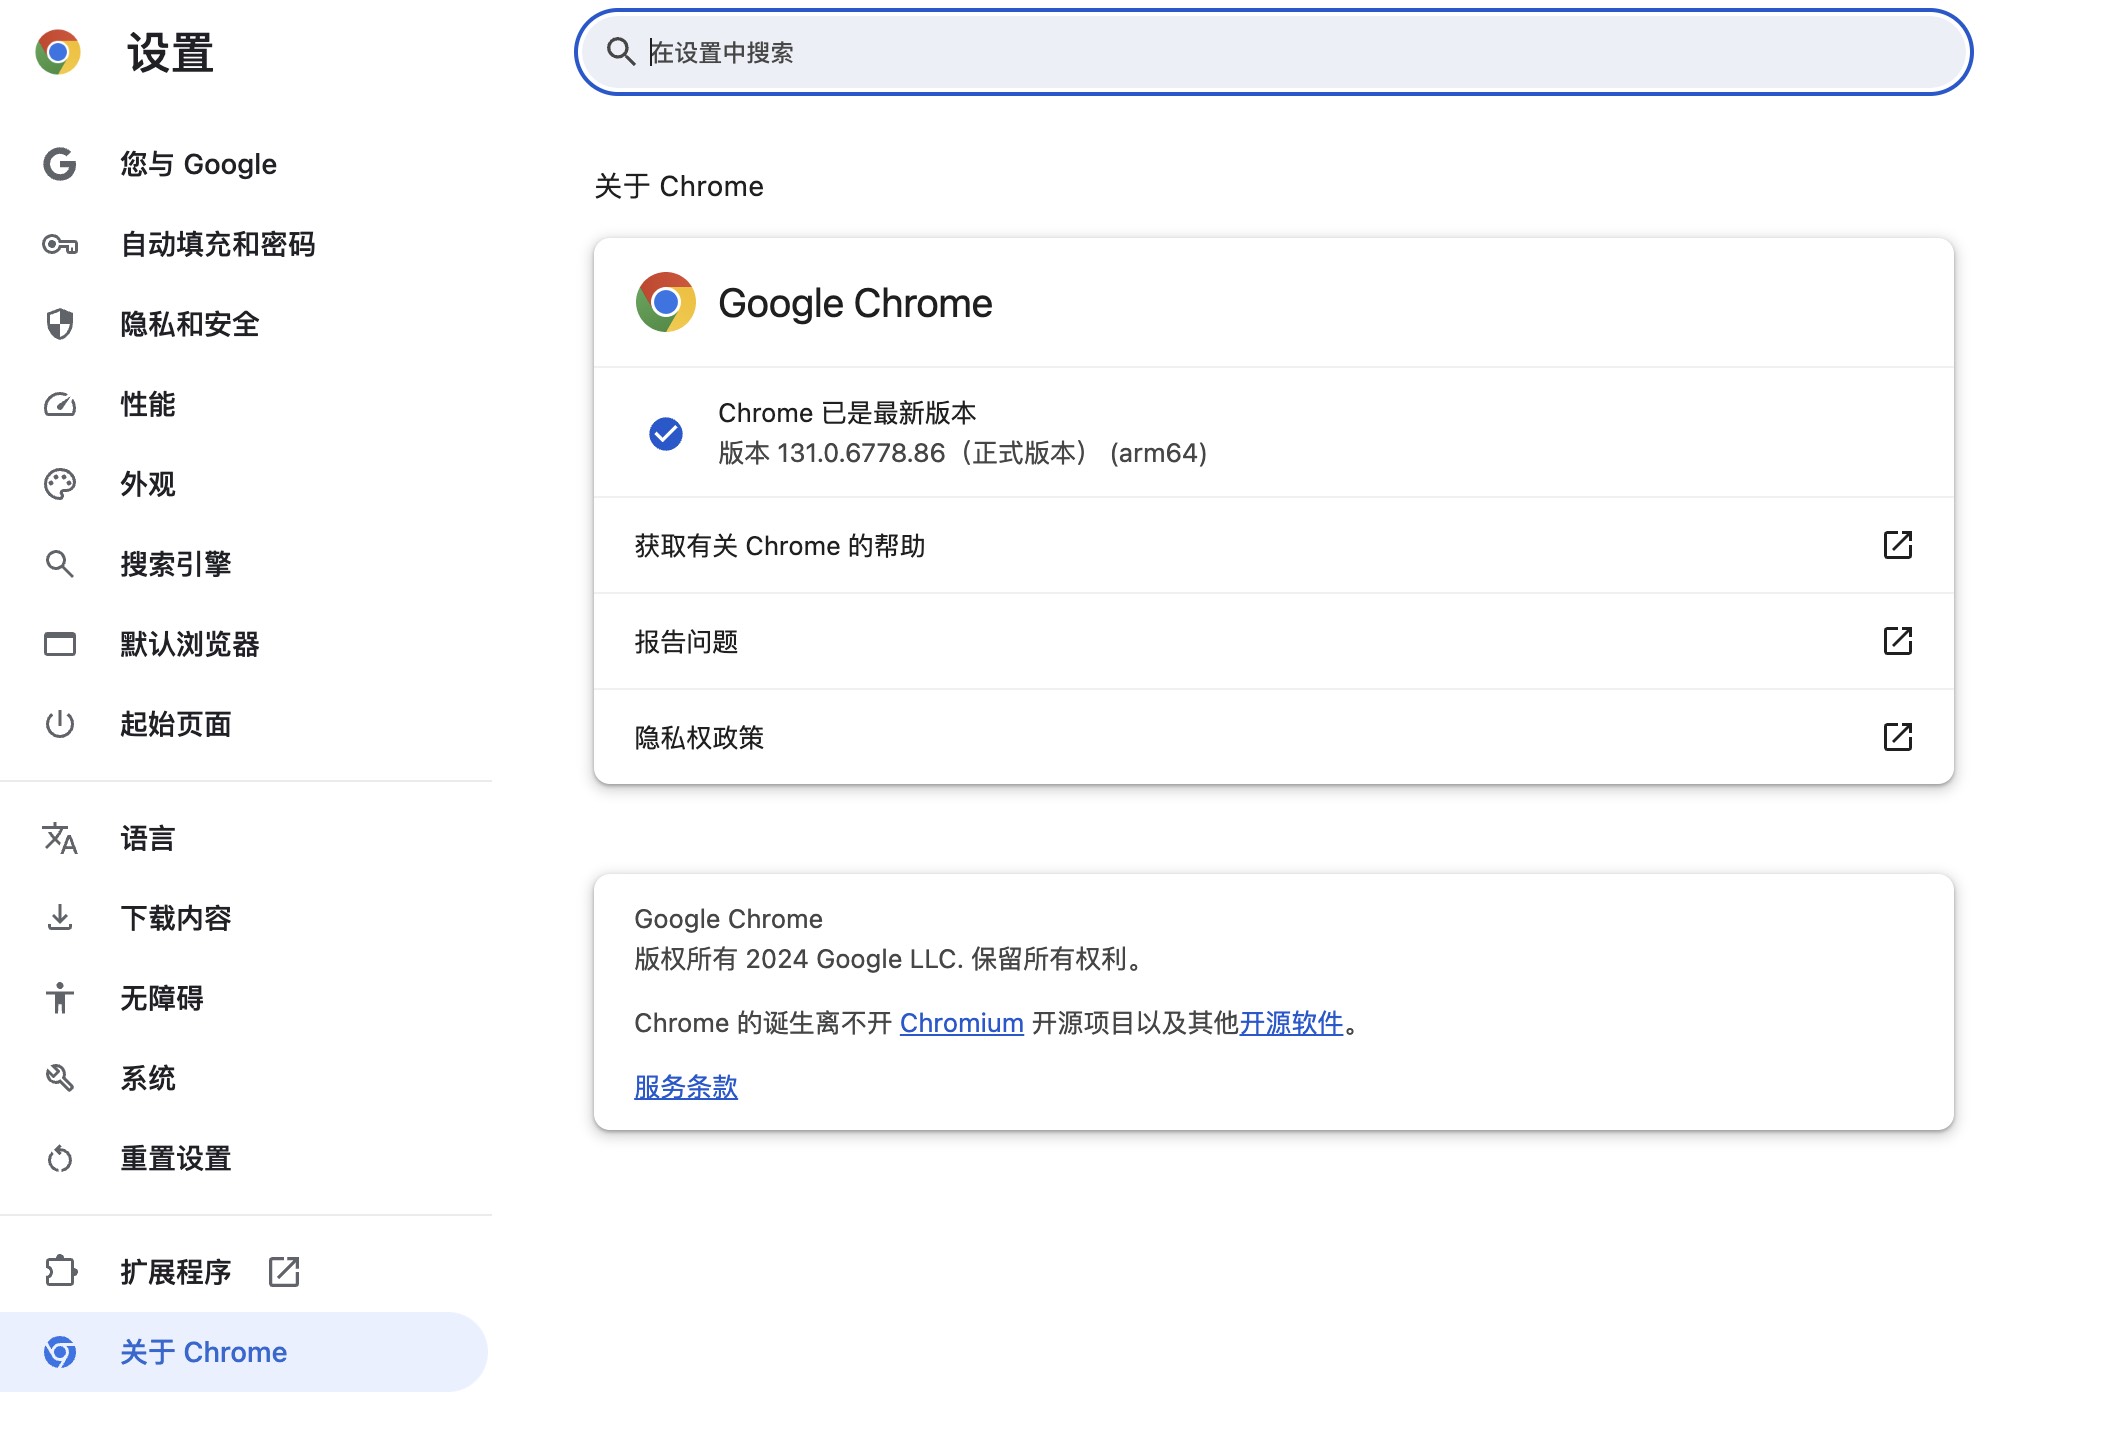
Task: Click the 隐私权政策 row
Action: (x=1273, y=737)
